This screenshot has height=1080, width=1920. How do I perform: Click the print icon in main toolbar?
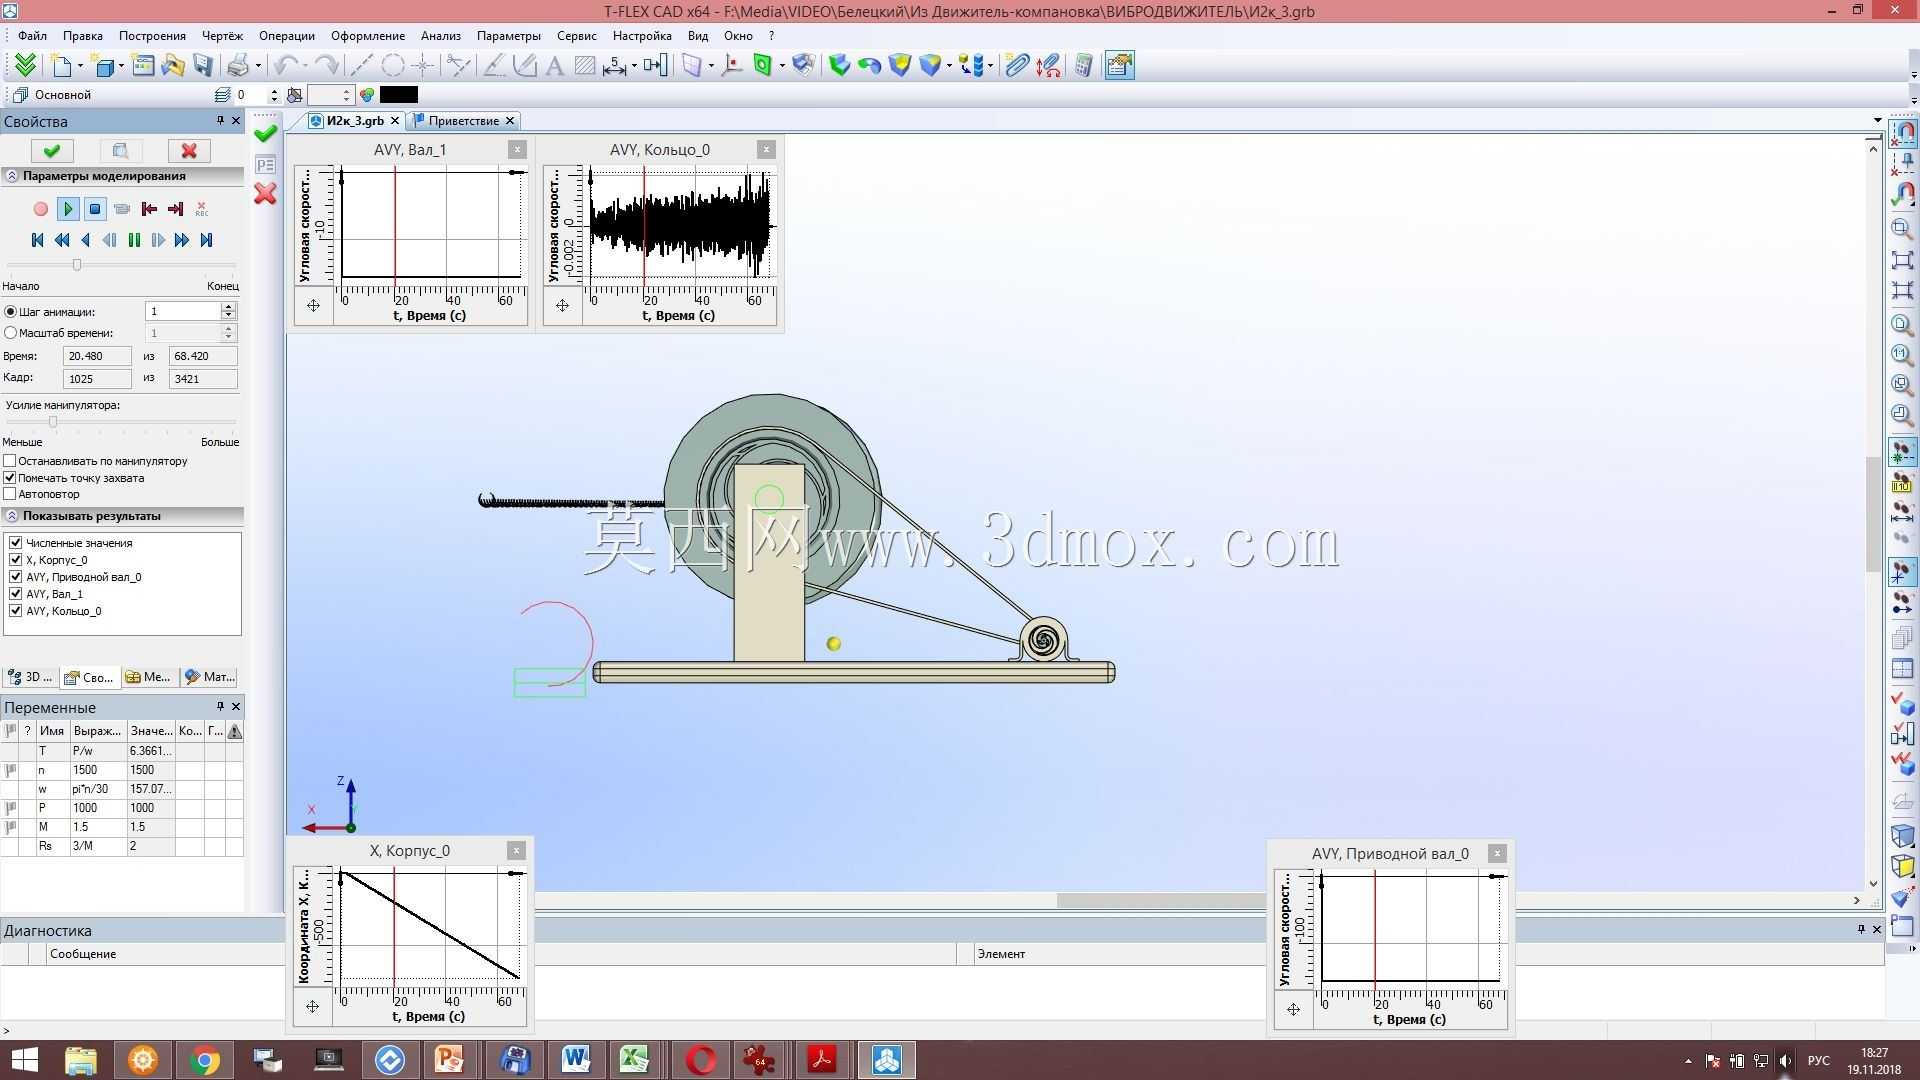coord(238,66)
